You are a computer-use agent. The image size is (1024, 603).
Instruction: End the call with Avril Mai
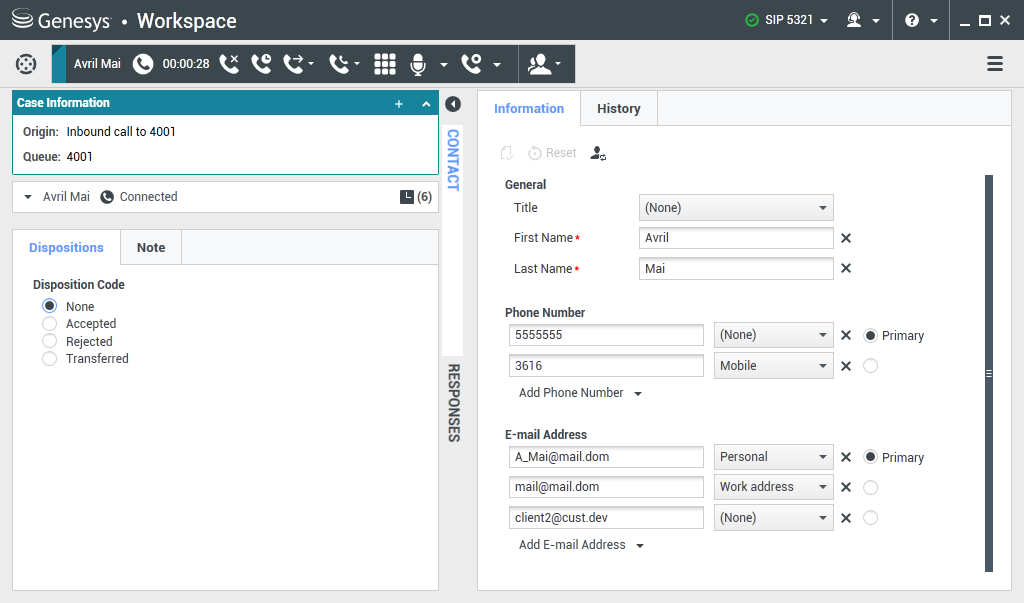click(x=230, y=63)
